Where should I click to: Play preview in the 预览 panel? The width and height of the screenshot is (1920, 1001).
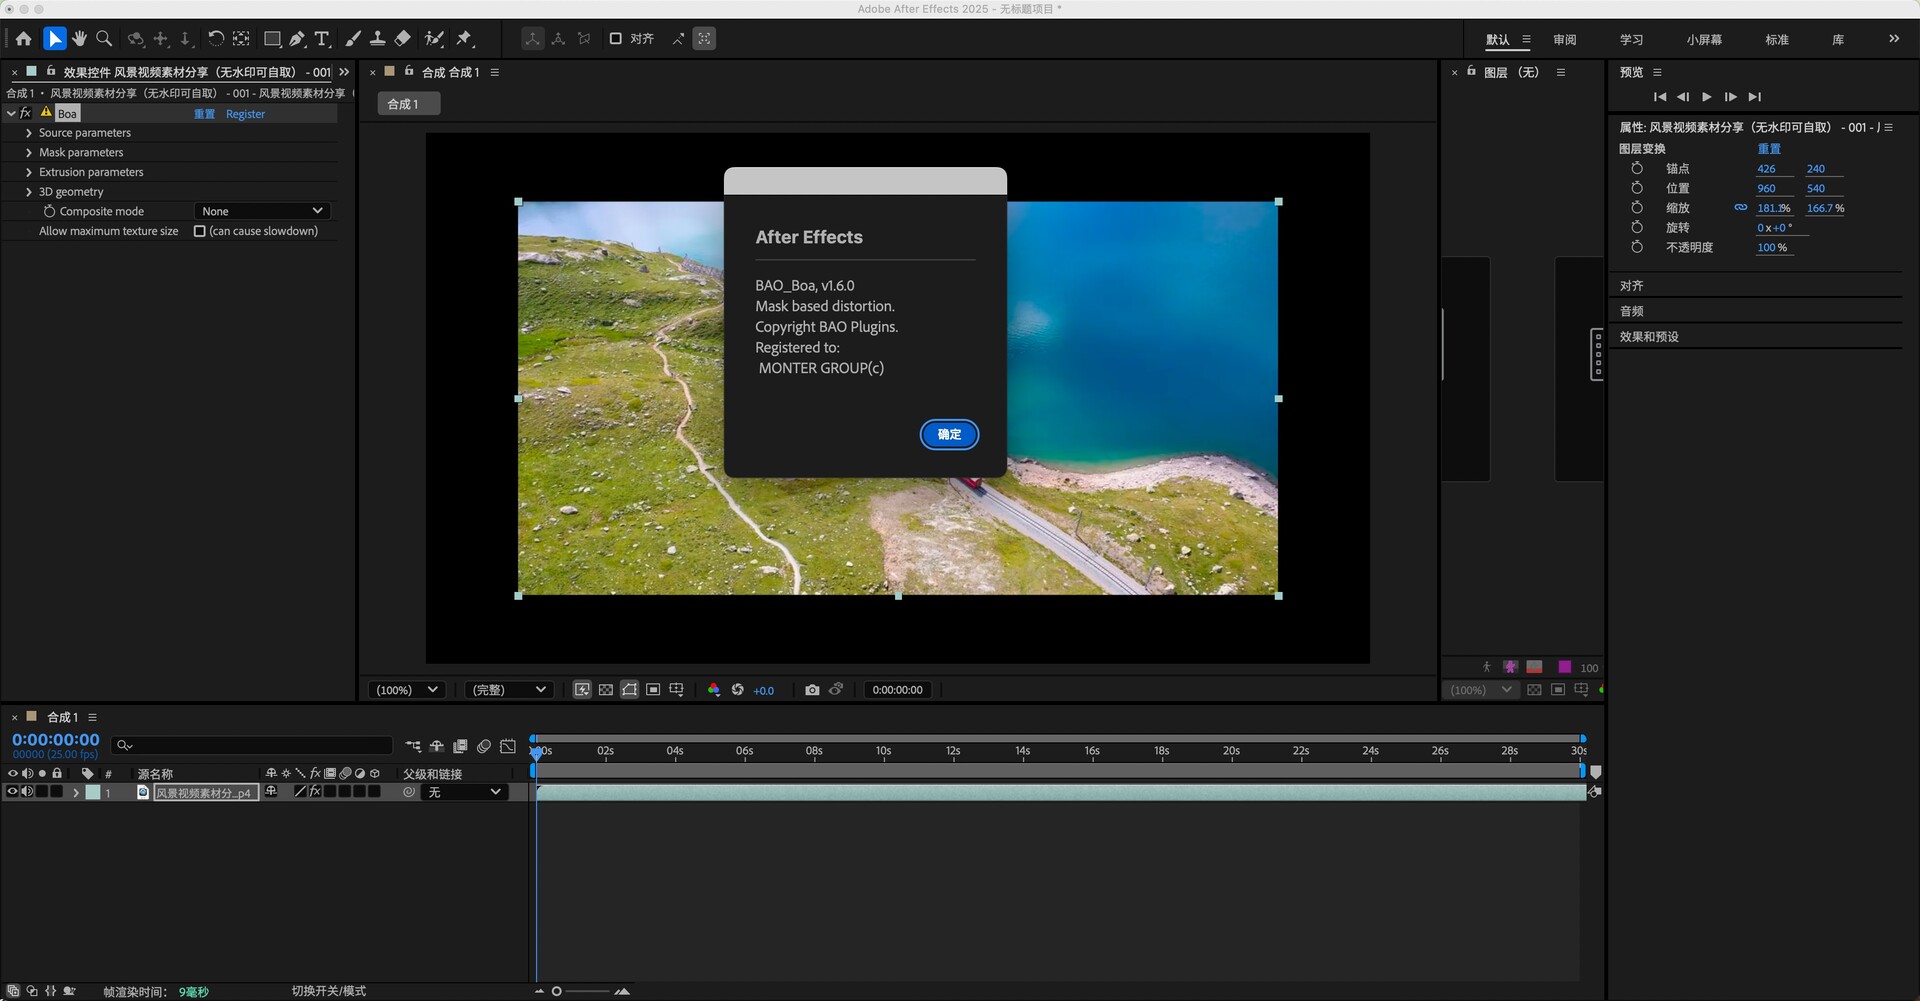(x=1706, y=97)
